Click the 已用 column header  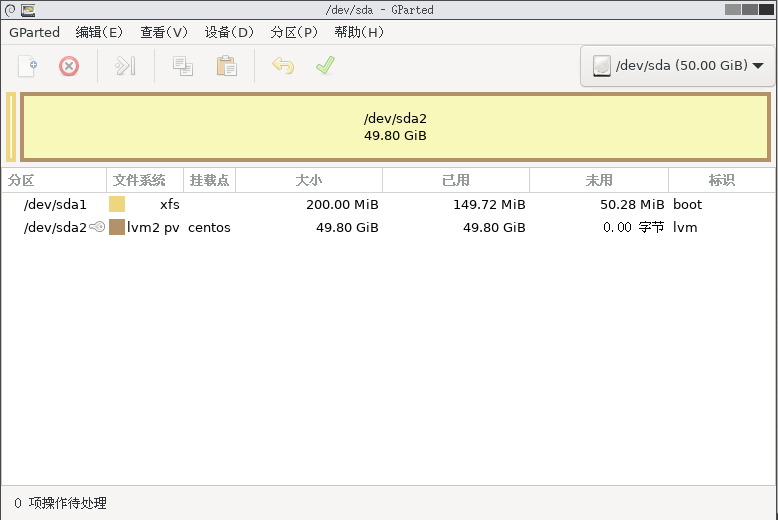point(455,180)
